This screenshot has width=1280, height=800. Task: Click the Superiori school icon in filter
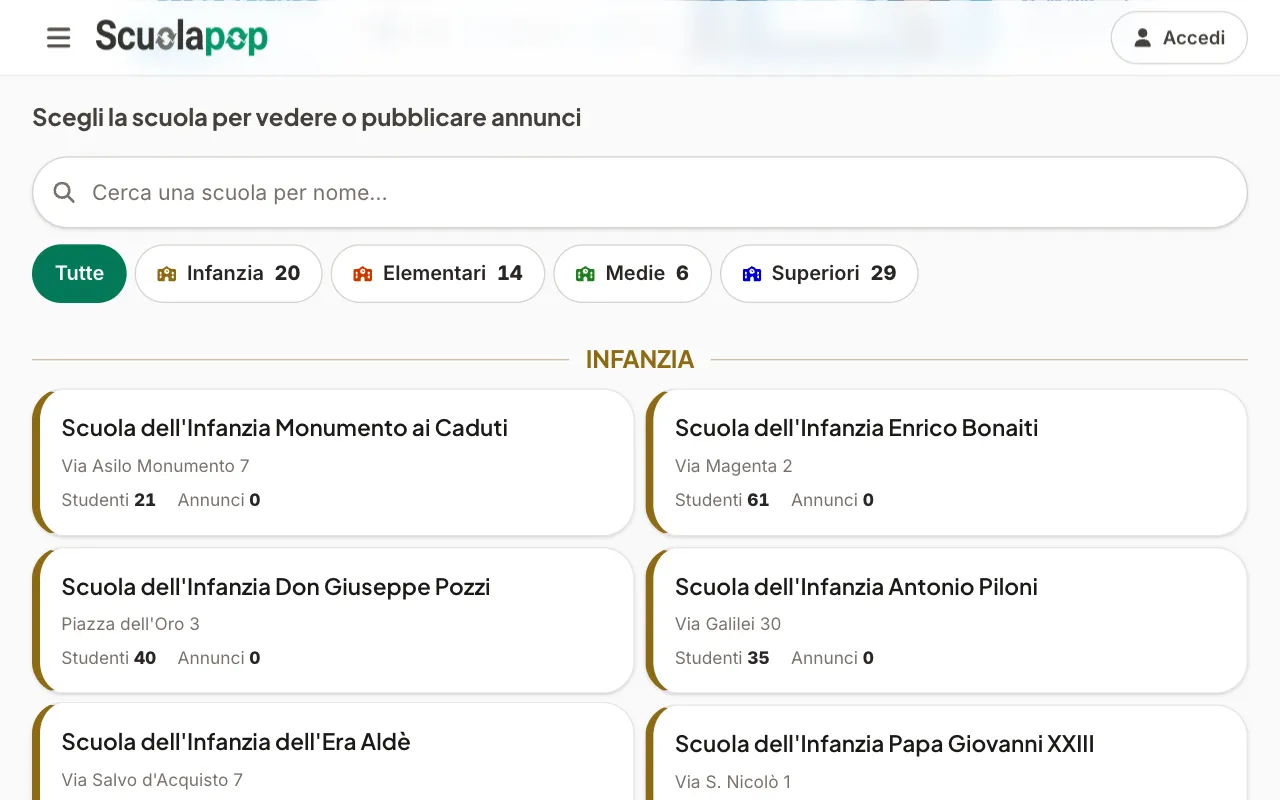tap(752, 274)
